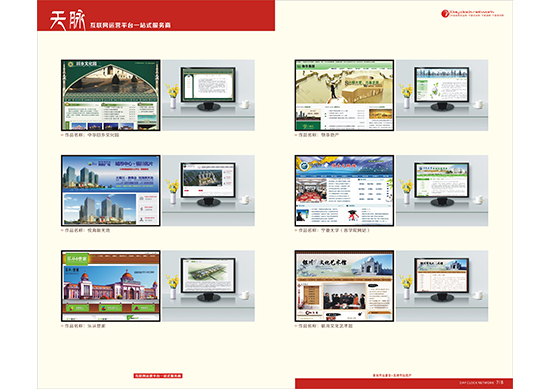Viewport: 550px width, 389px height.
Task: Open the monitor mockup with the brown-header museum page
Action: (442, 286)
